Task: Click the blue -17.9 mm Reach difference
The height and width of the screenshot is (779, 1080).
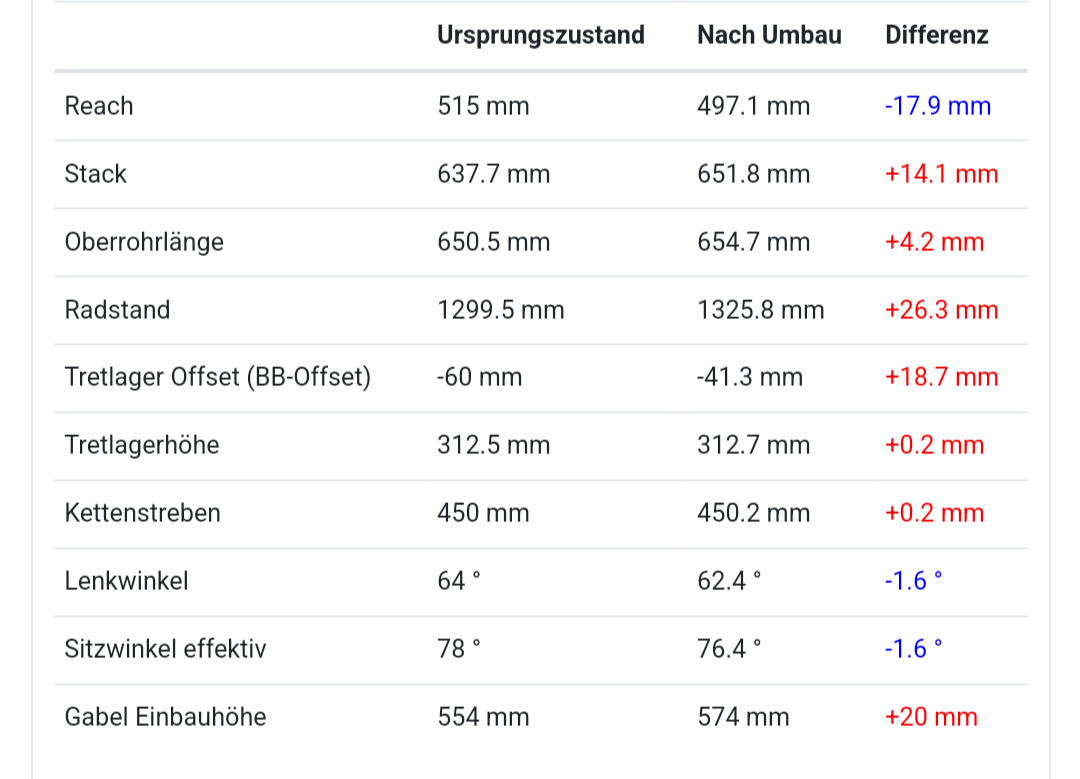Action: coord(937,106)
